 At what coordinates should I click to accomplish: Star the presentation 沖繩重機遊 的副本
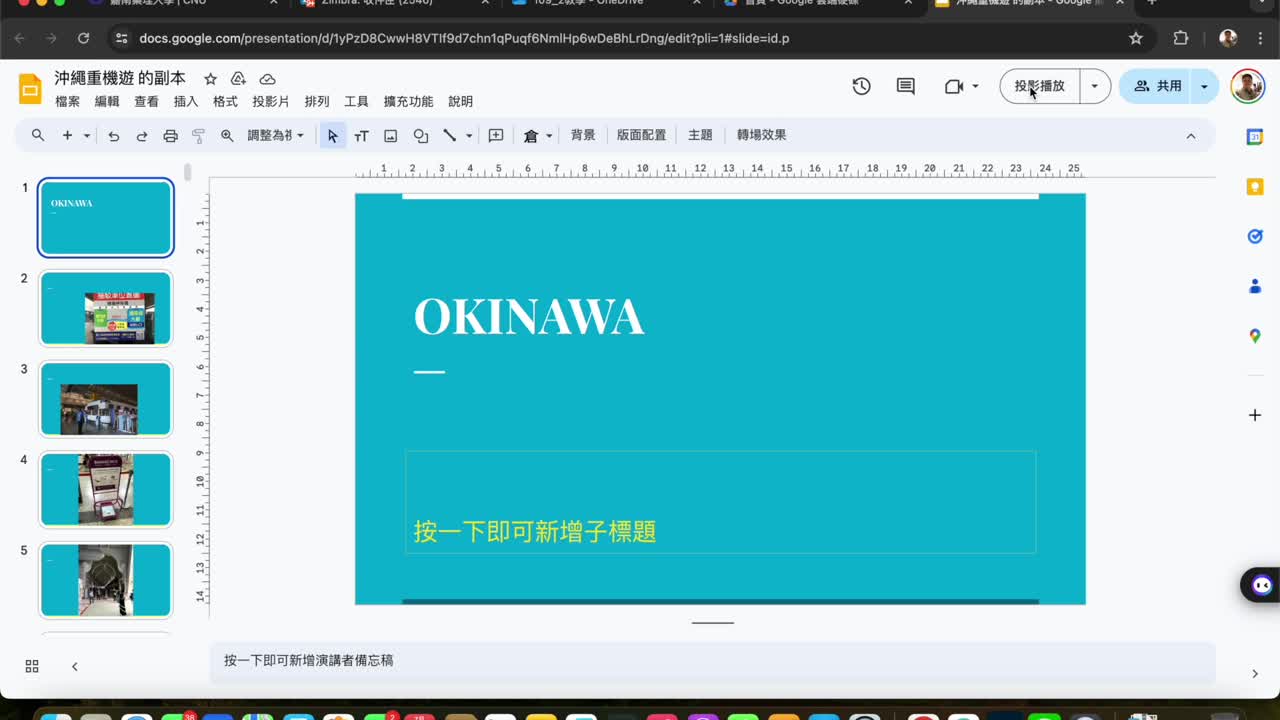(210, 79)
